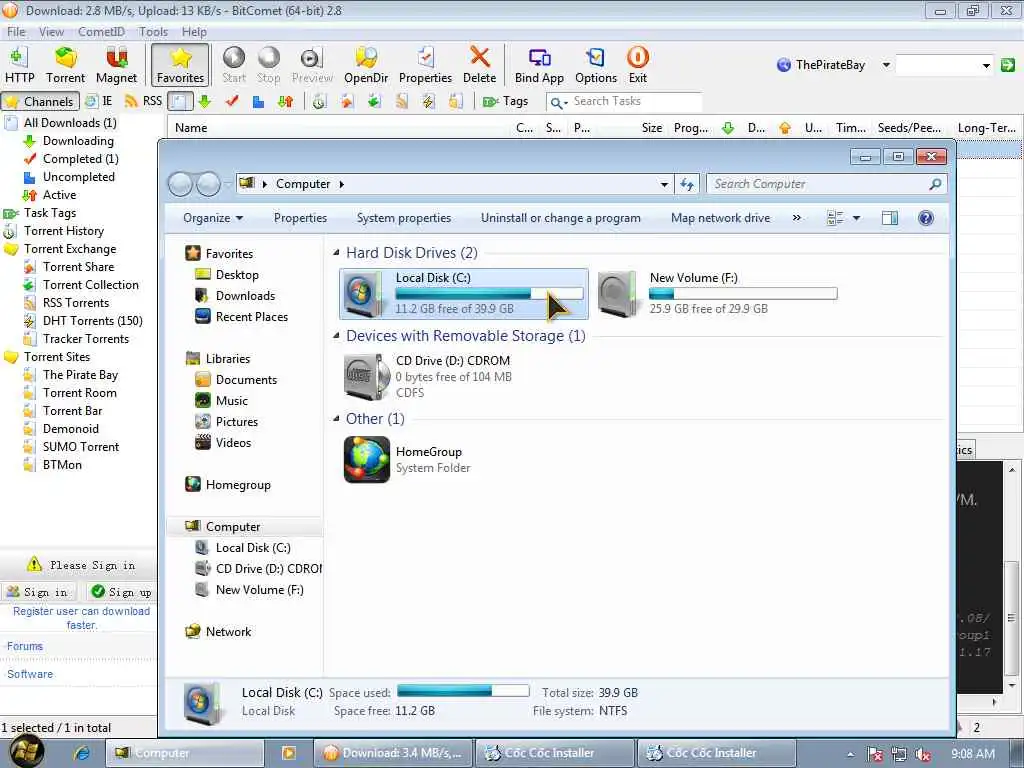1024x768 pixels.
Task: Show more Explorer toolbar commands chevron
Action: pyautogui.click(x=796, y=218)
